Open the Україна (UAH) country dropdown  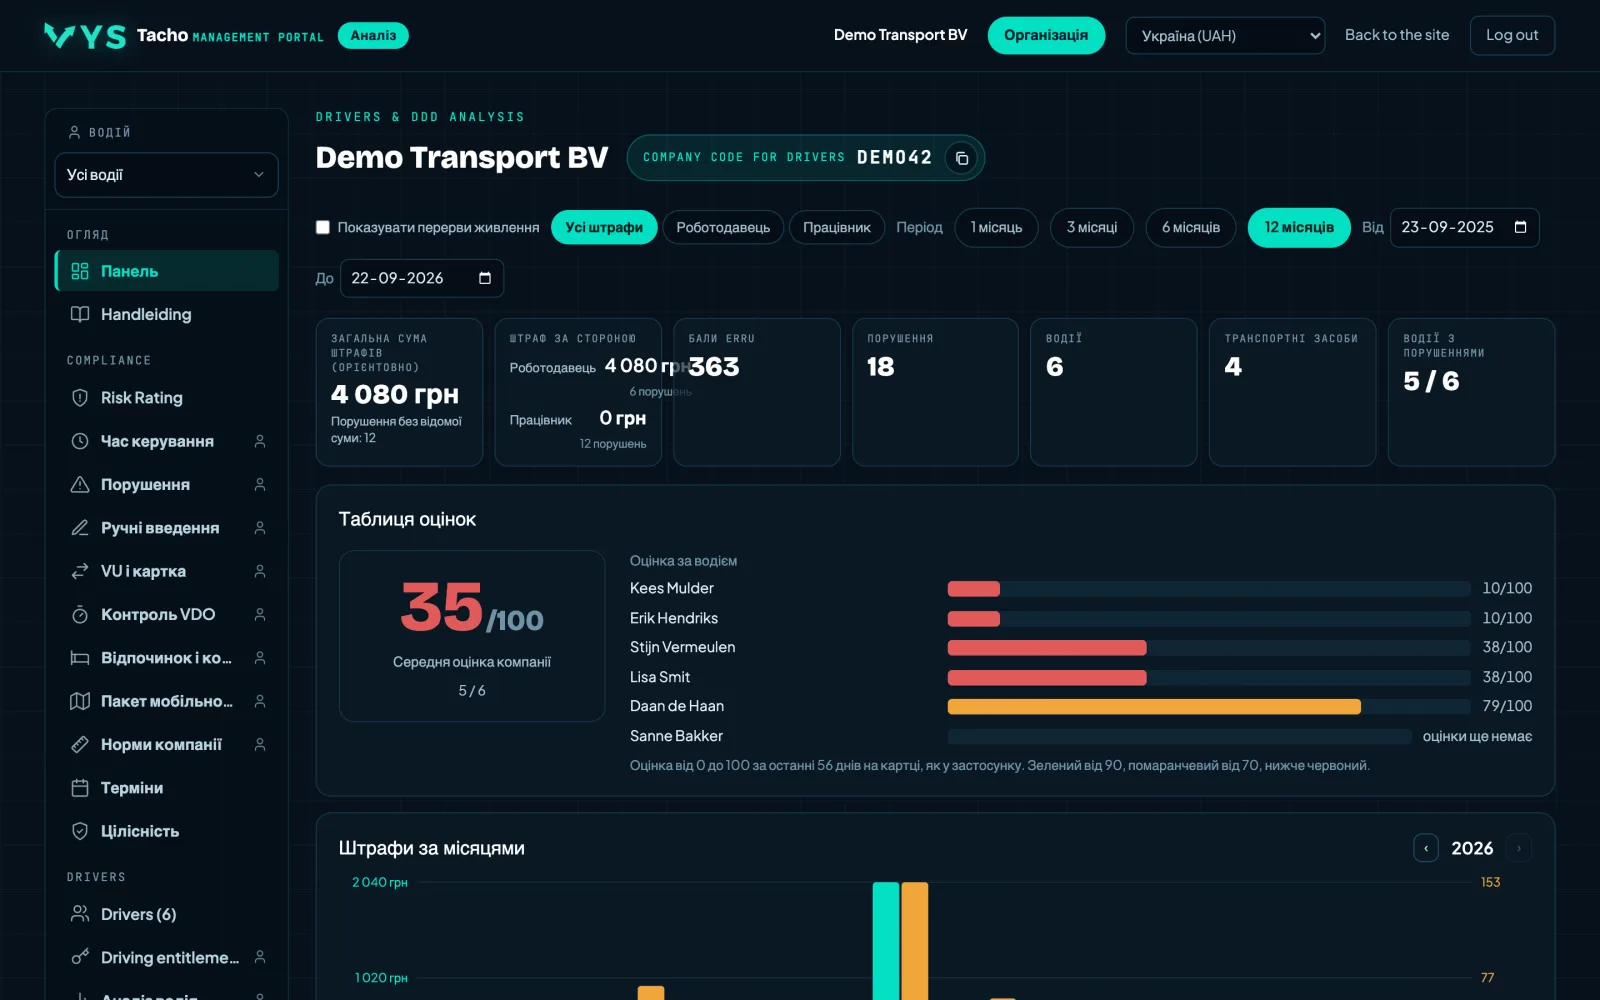(x=1225, y=35)
